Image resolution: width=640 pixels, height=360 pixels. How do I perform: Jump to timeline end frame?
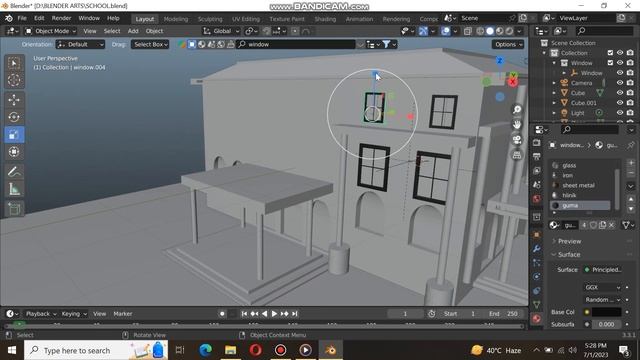(295, 314)
